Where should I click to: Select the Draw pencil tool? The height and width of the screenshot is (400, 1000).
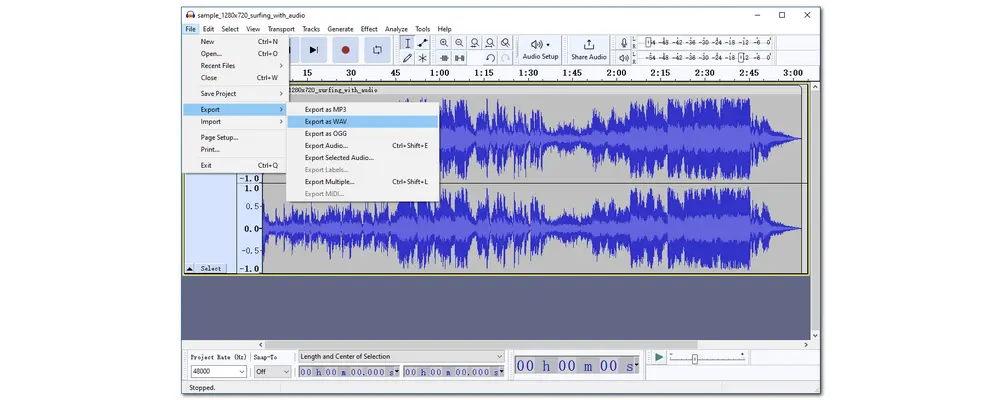407,59
